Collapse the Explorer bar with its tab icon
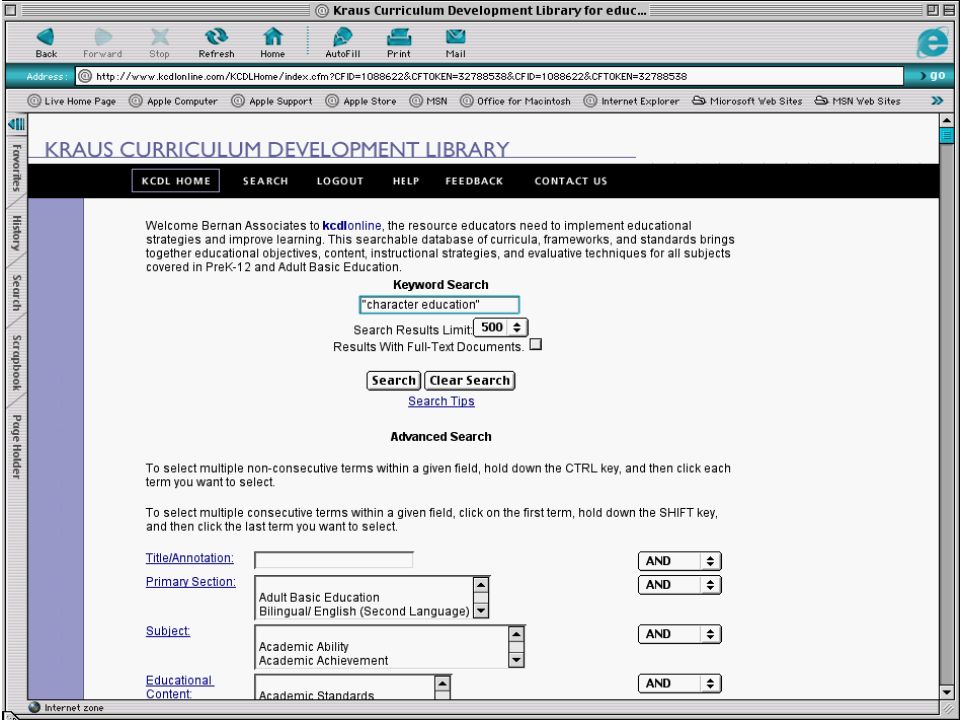The height and width of the screenshot is (720, 960). (x=17, y=124)
